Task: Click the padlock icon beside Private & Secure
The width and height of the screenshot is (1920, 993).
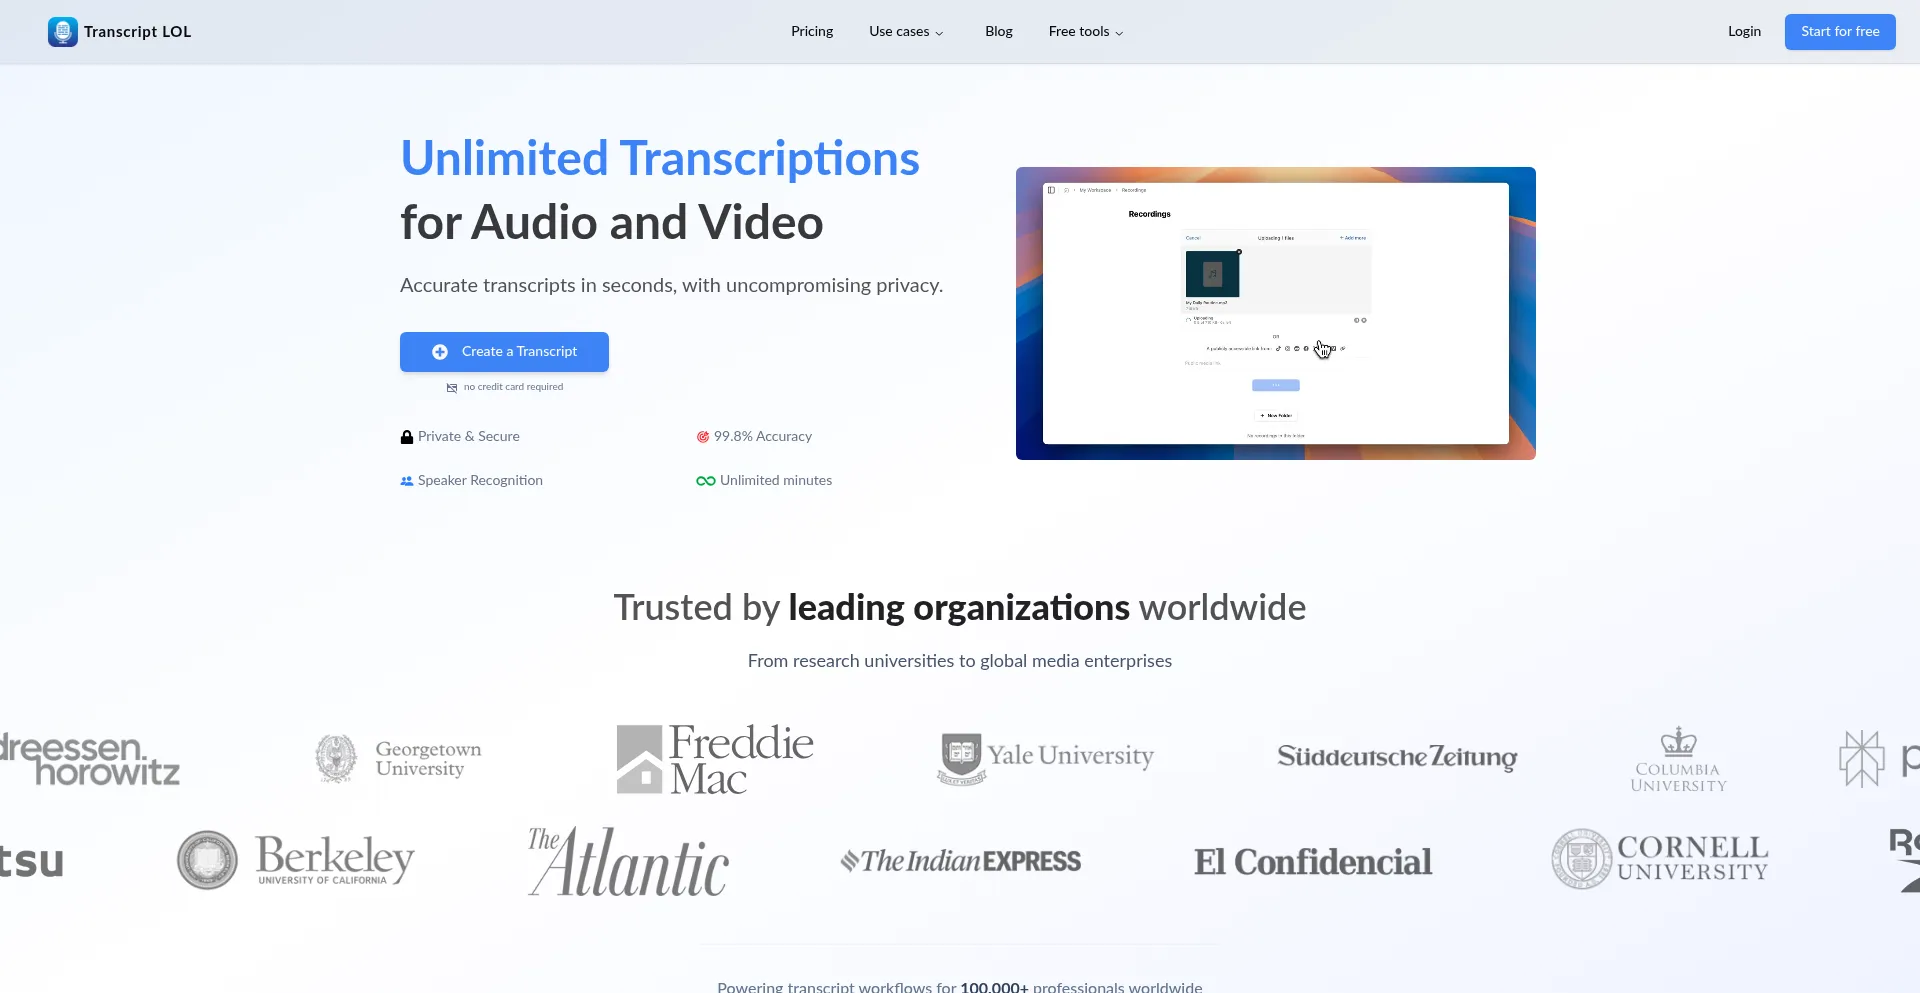Action: [x=407, y=437]
